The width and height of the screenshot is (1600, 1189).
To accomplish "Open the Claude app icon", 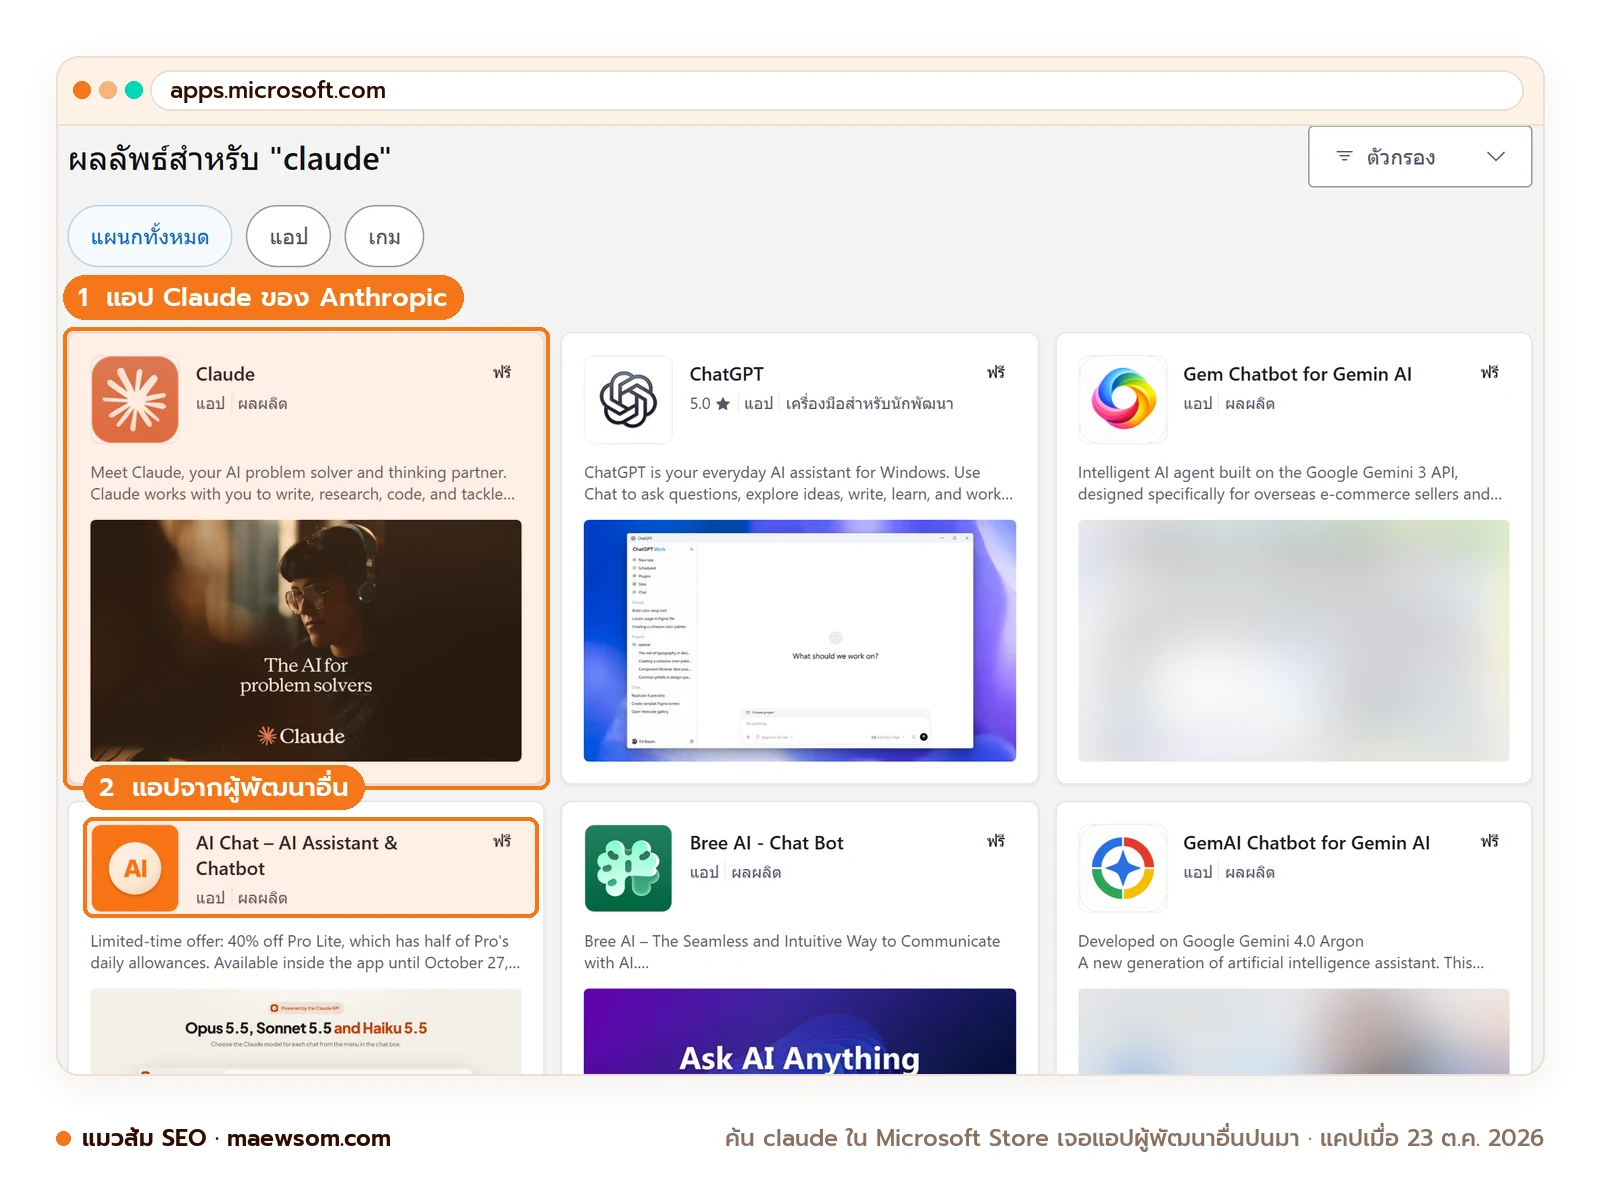I will click(x=135, y=399).
